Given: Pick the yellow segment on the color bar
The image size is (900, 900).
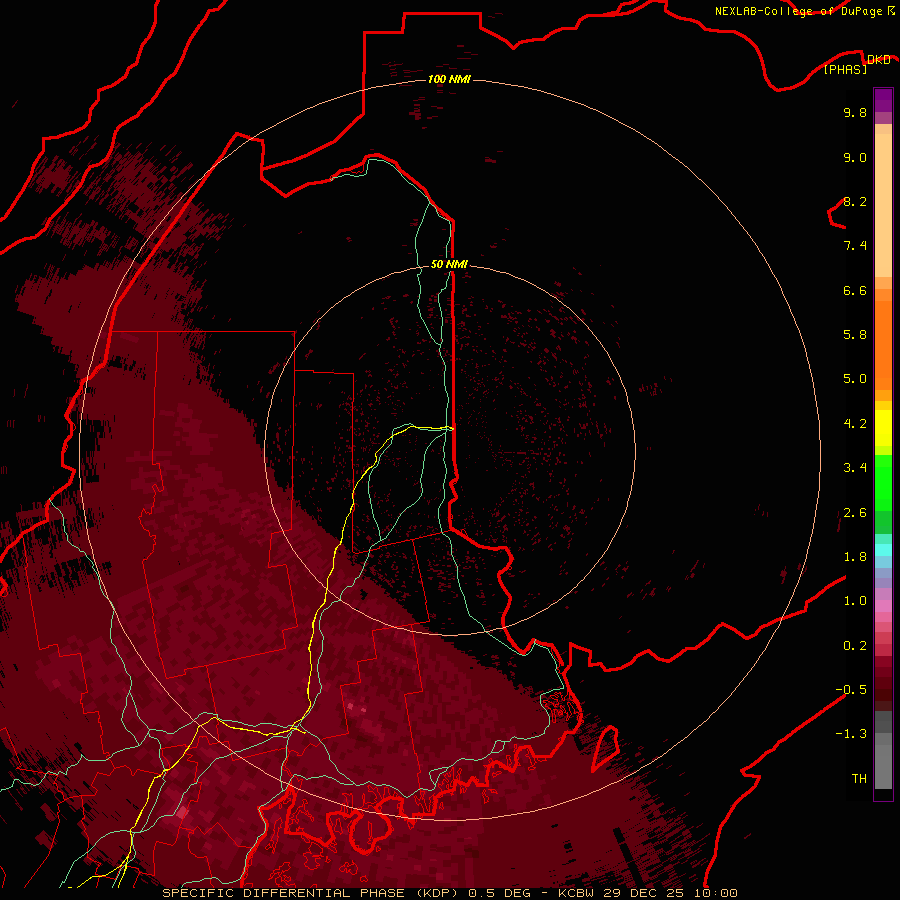Looking at the screenshot, I should (x=883, y=428).
